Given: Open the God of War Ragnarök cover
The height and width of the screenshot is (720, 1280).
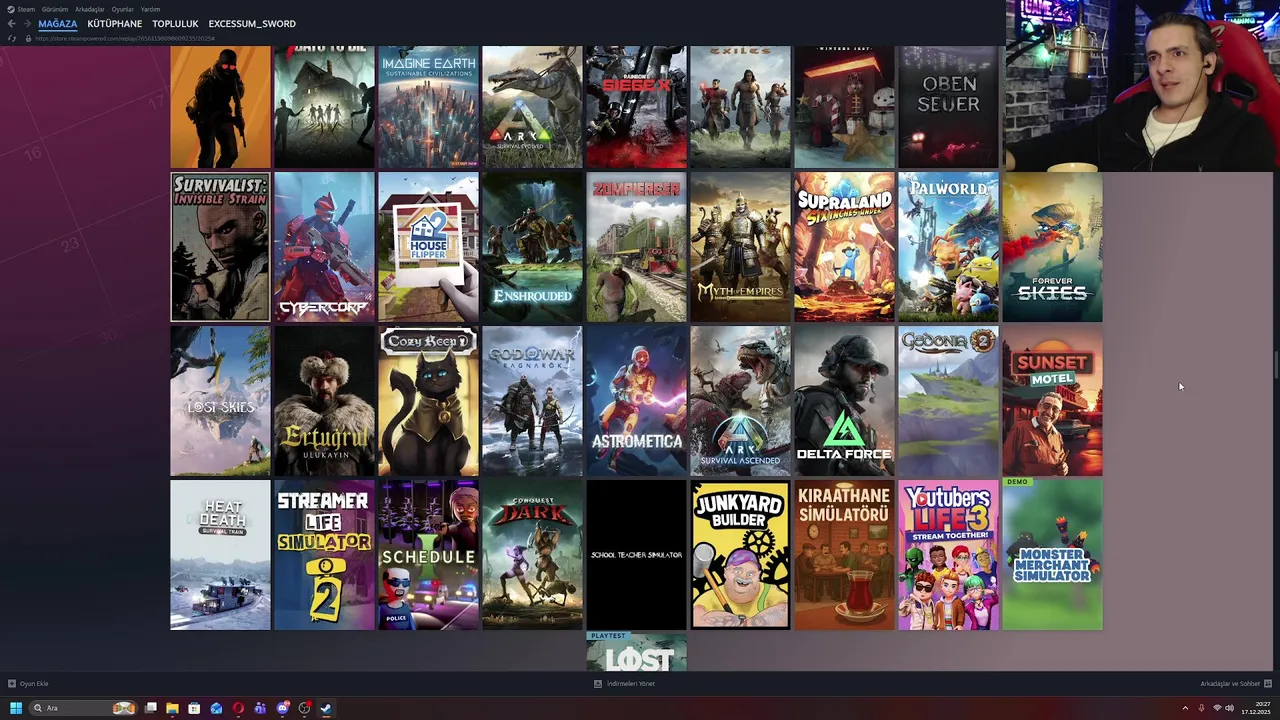Looking at the screenshot, I should [532, 401].
